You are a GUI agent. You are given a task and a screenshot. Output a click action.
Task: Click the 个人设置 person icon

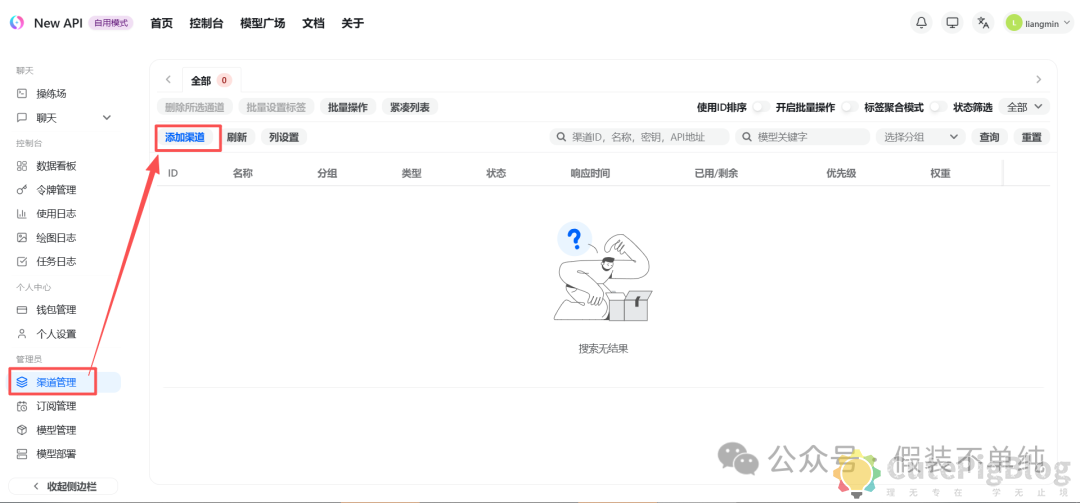[22, 334]
